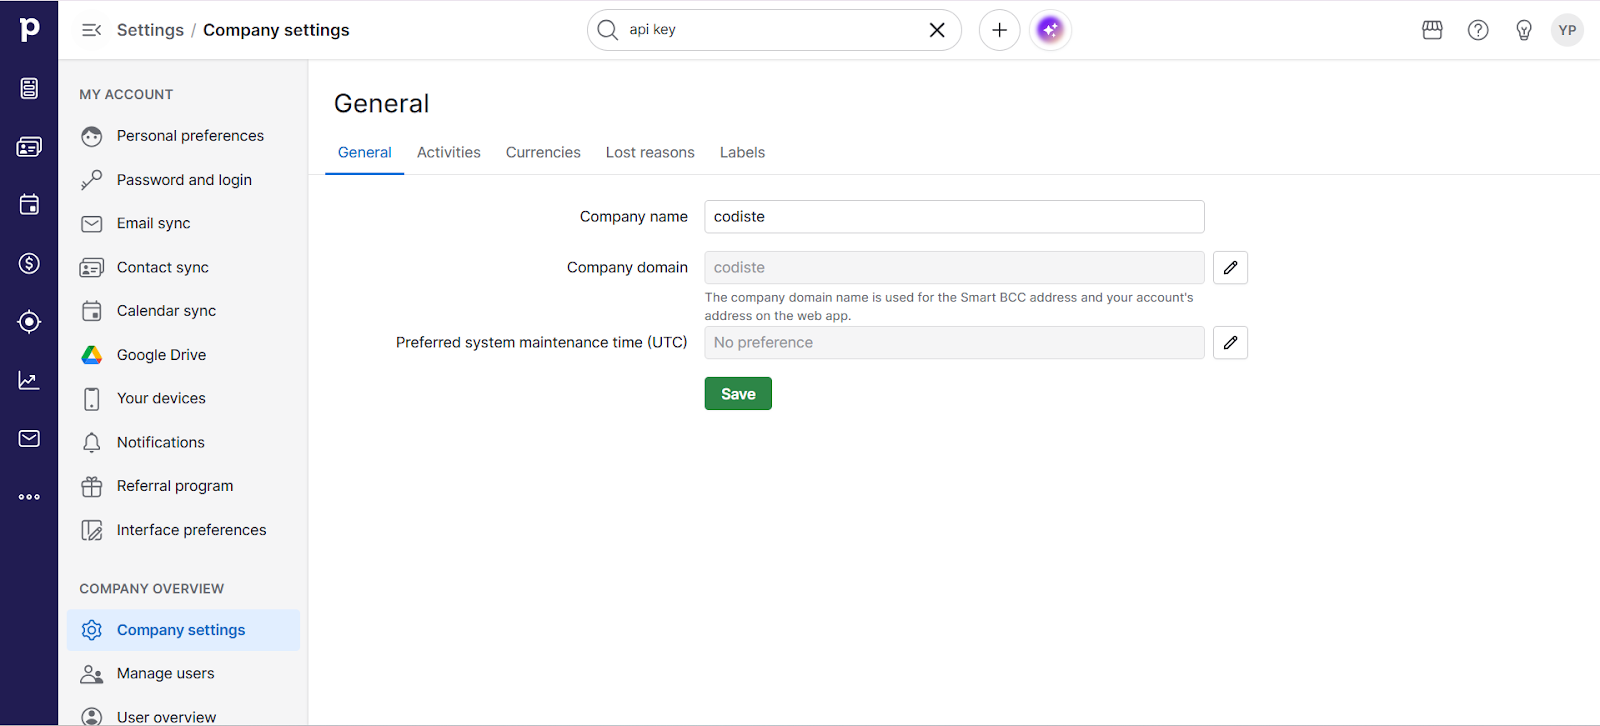The image size is (1600, 726).
Task: Open Deals via the dollar icon
Action: 29,263
